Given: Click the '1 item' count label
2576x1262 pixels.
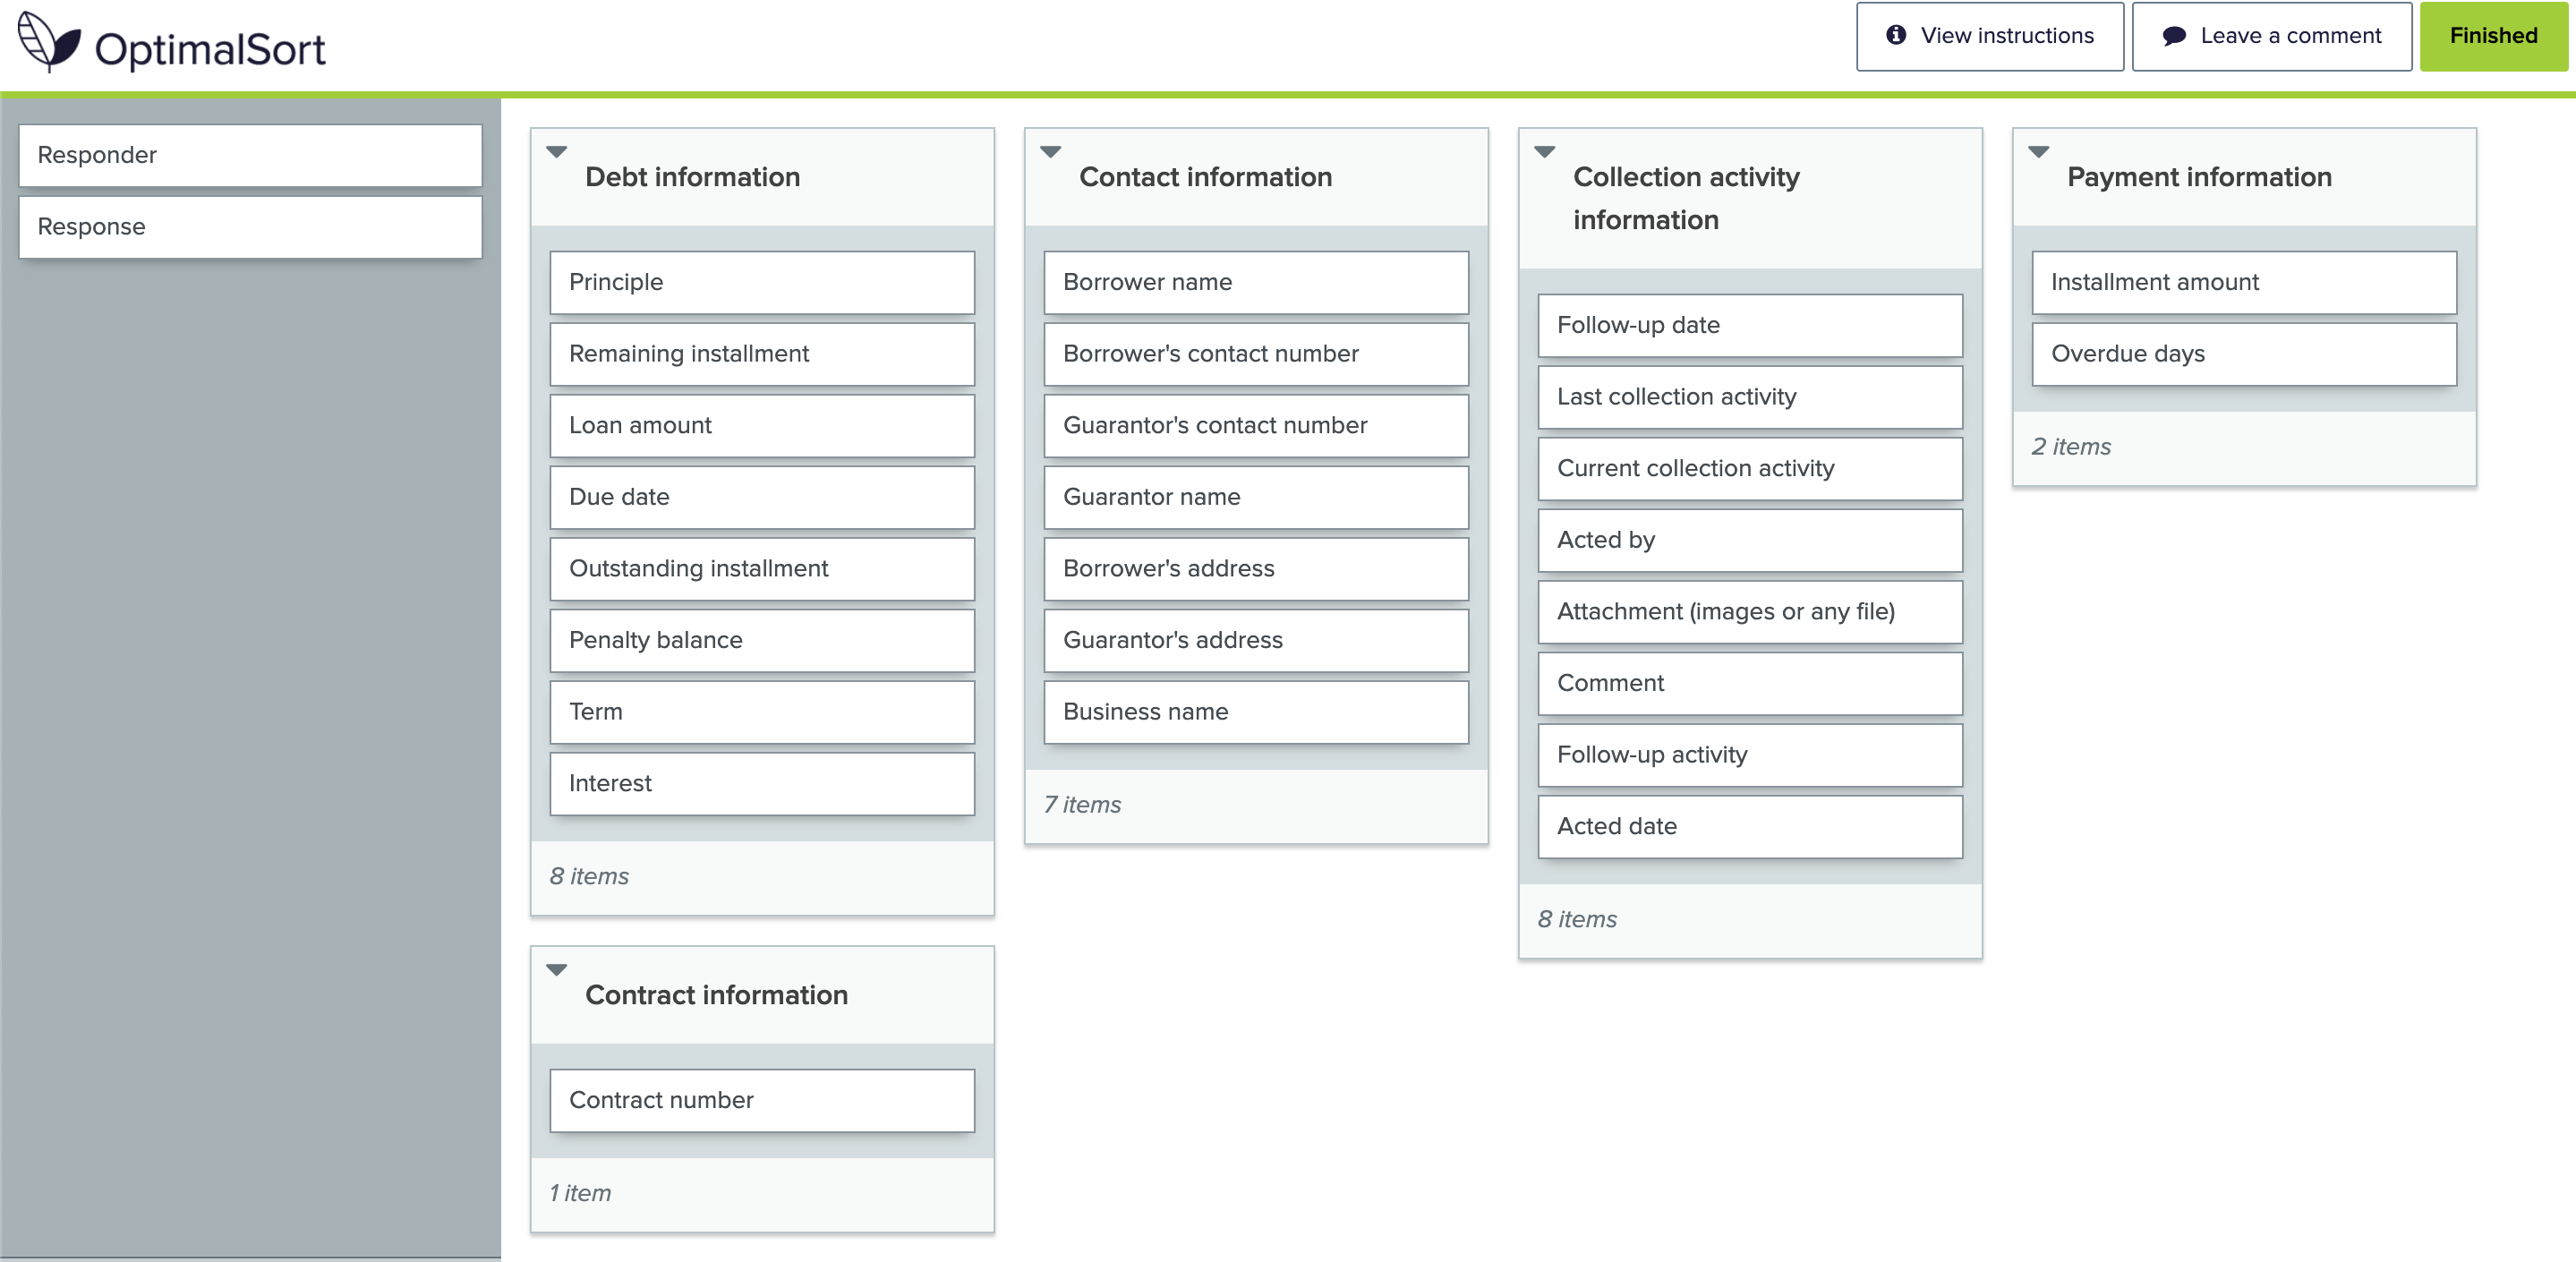Looking at the screenshot, I should click(580, 1193).
